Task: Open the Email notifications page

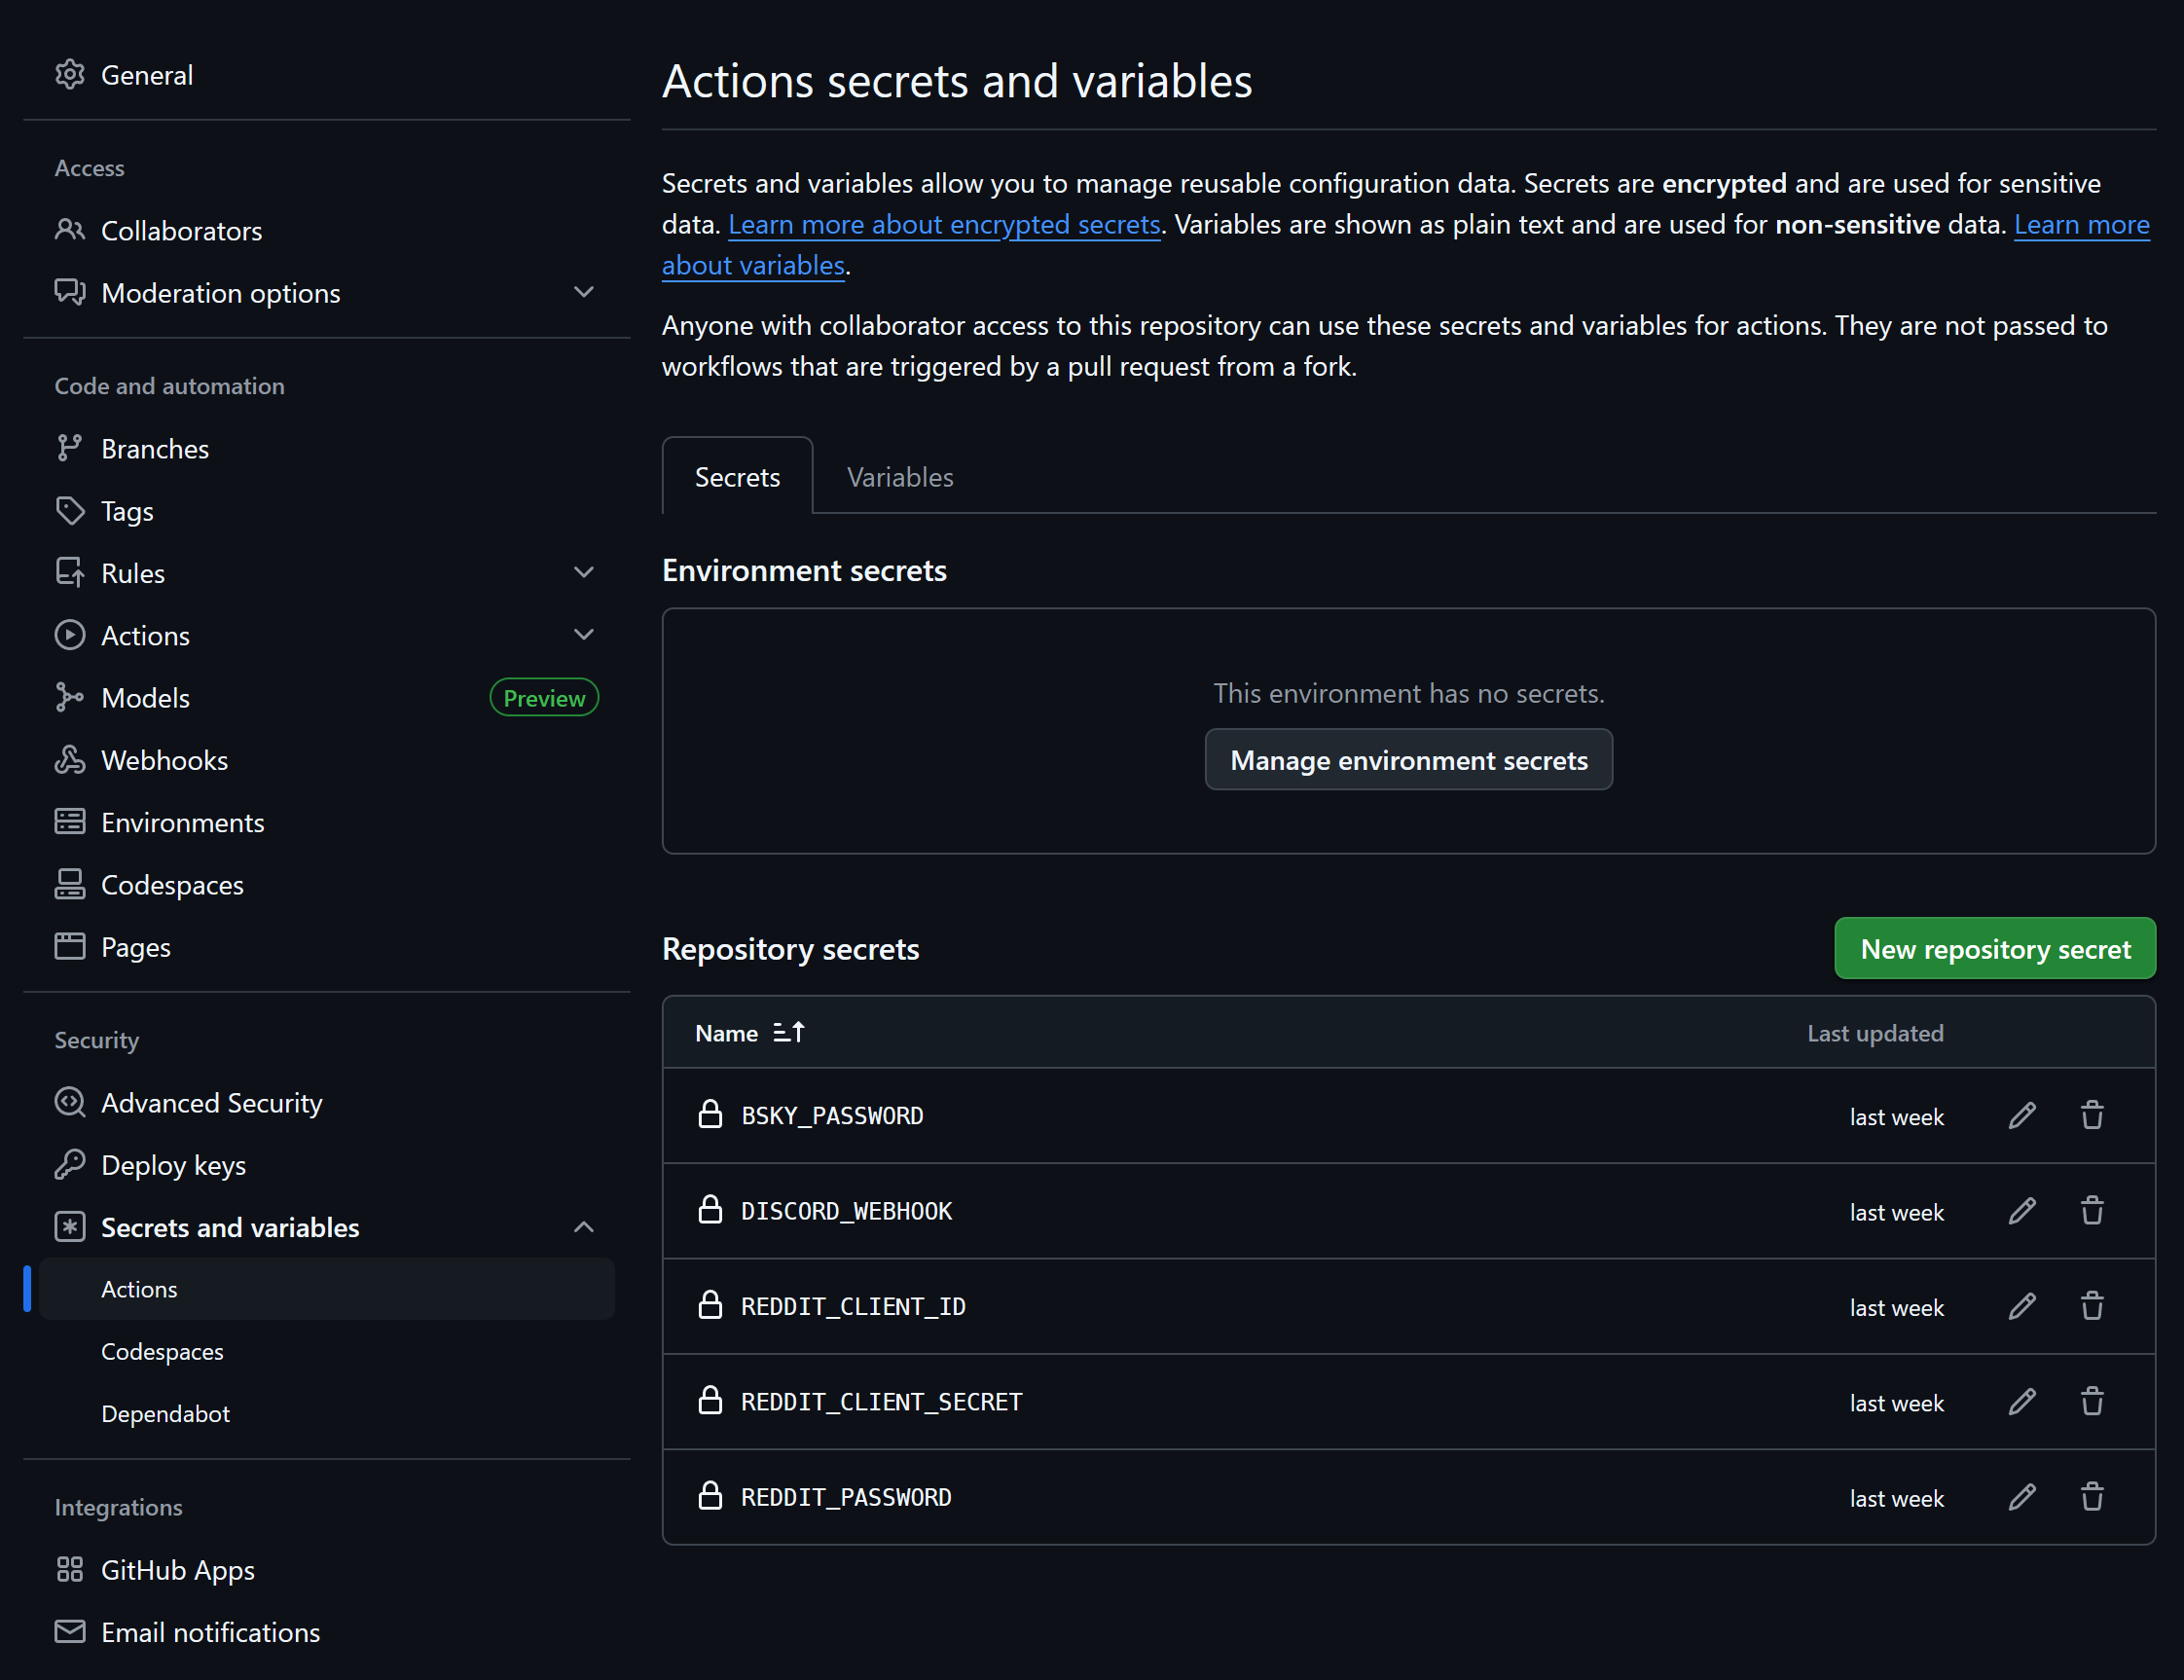Action: click(210, 1632)
